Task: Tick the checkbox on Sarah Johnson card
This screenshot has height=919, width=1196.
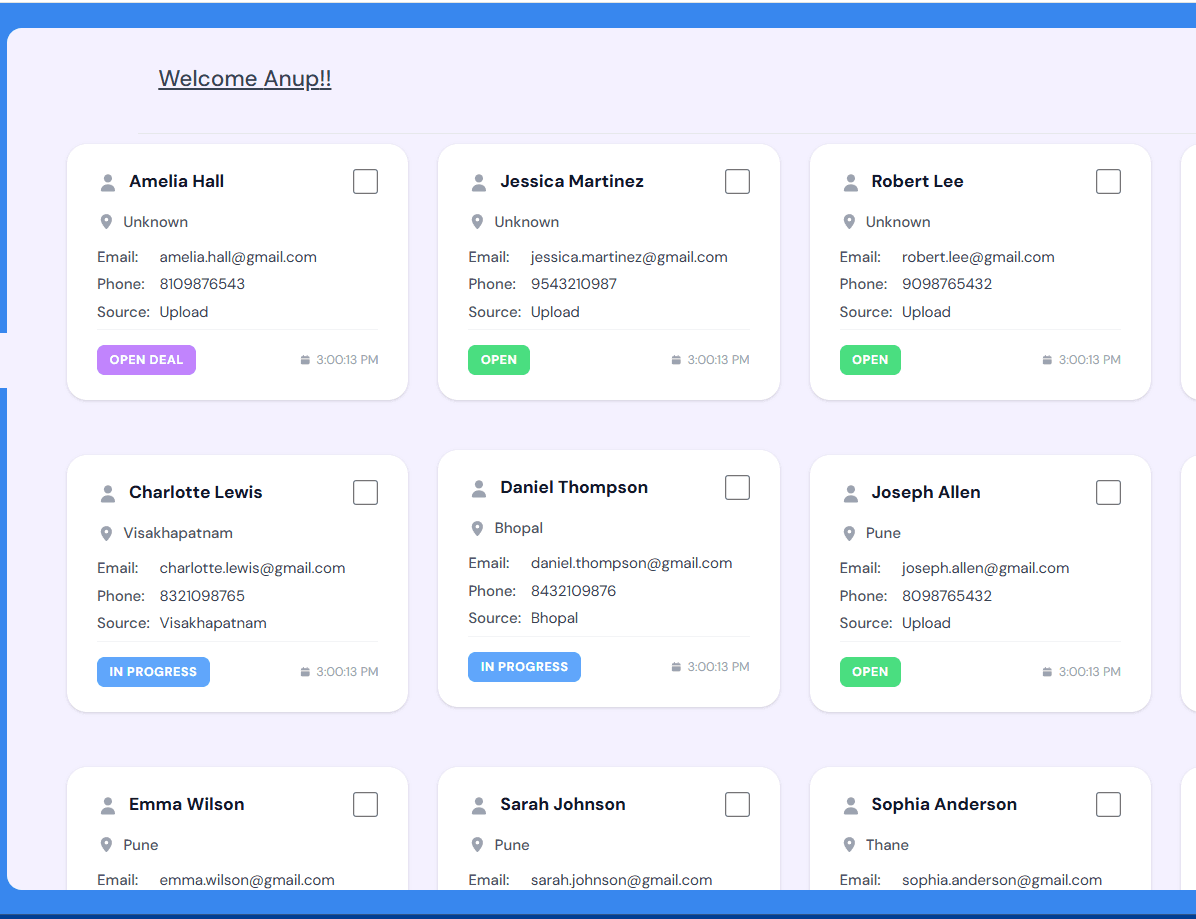Action: pyautogui.click(x=737, y=804)
